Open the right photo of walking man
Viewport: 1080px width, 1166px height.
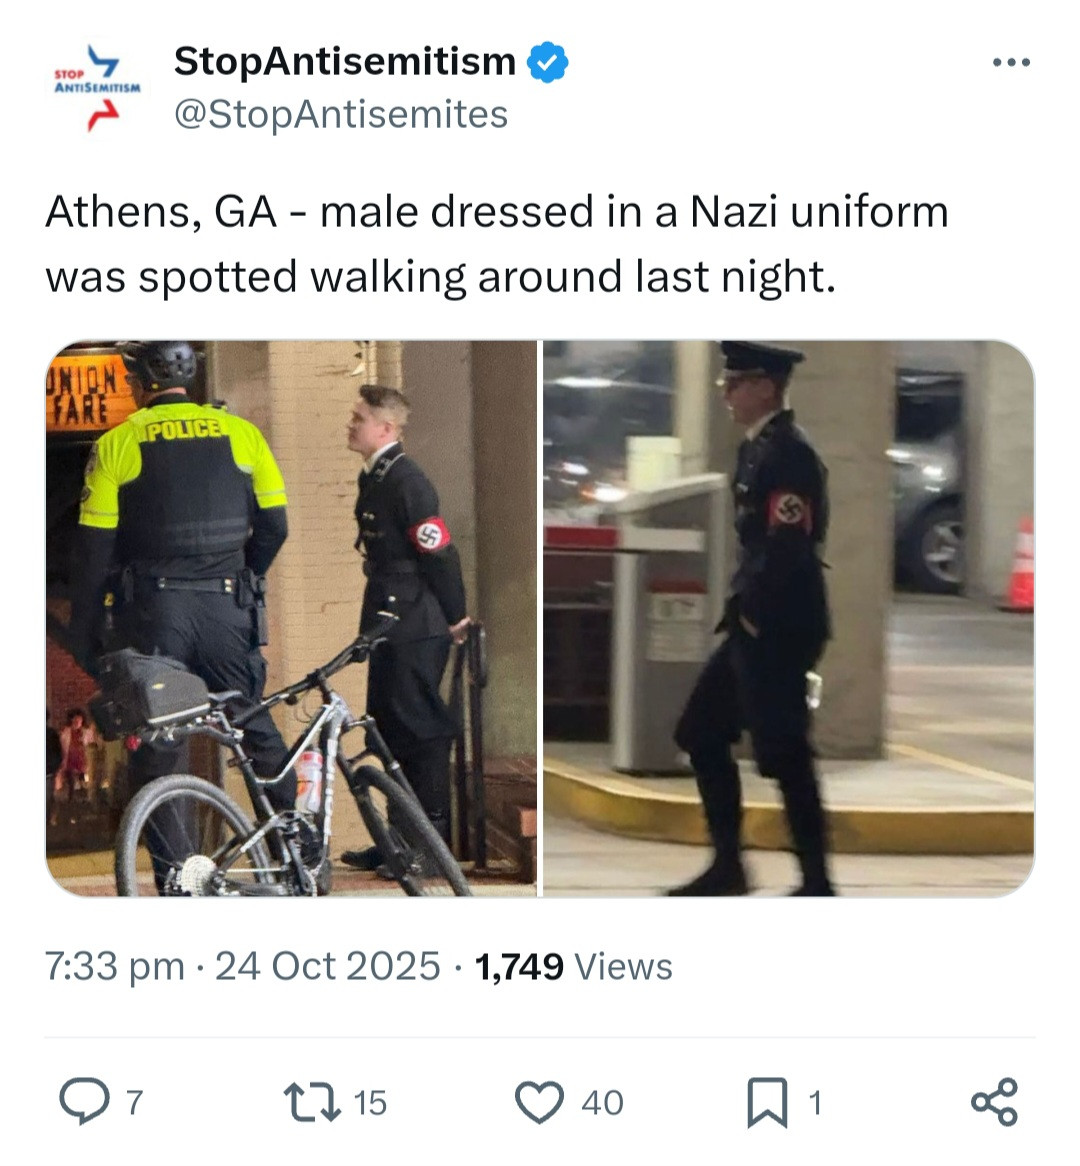click(x=788, y=619)
